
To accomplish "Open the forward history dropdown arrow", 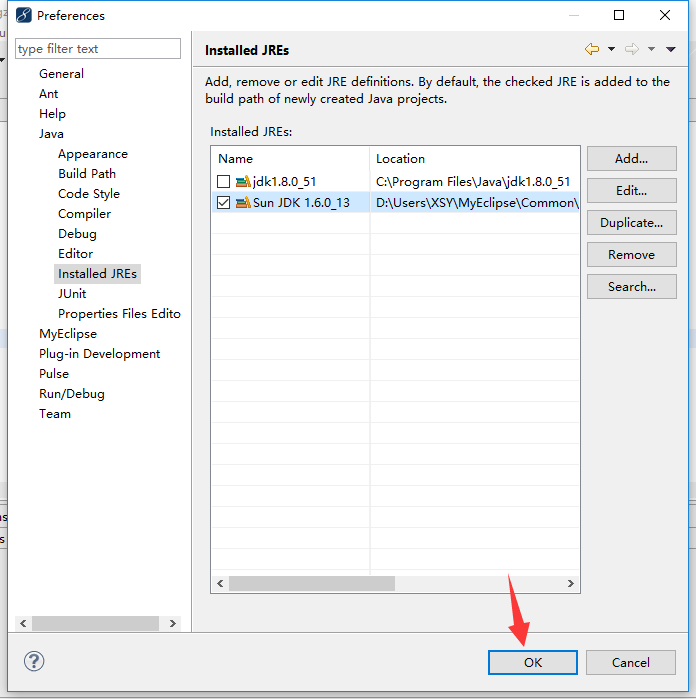I will (651, 49).
